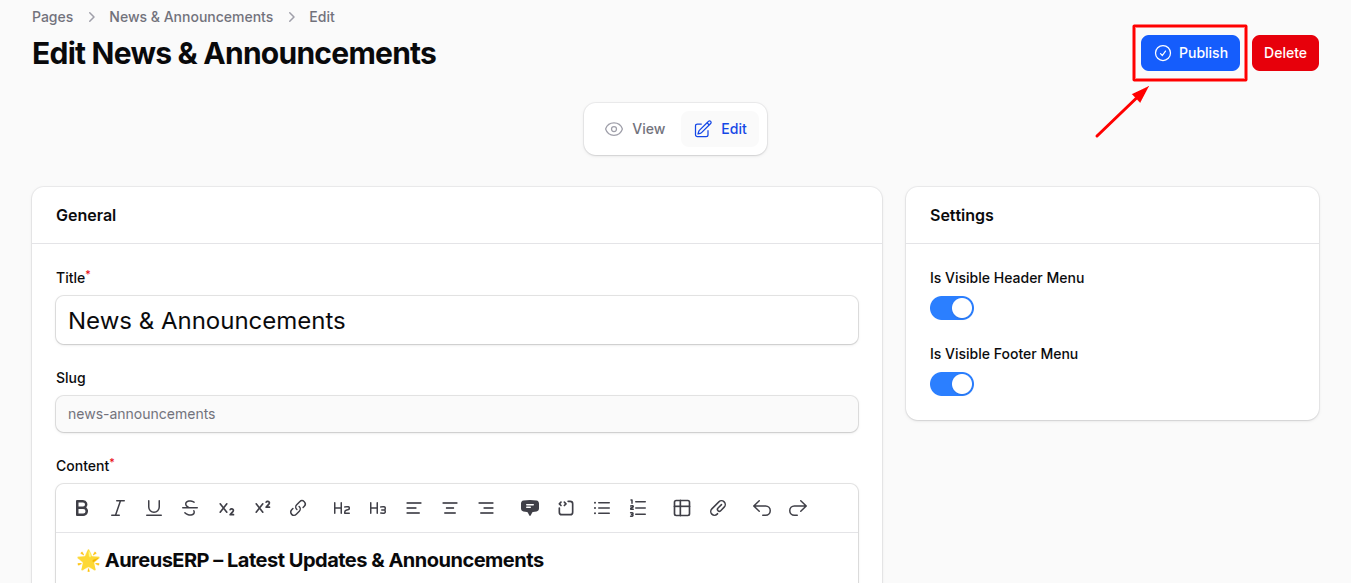This screenshot has width=1351, height=583.
Task: Apply Italic formatting to content text
Action: pos(117,508)
